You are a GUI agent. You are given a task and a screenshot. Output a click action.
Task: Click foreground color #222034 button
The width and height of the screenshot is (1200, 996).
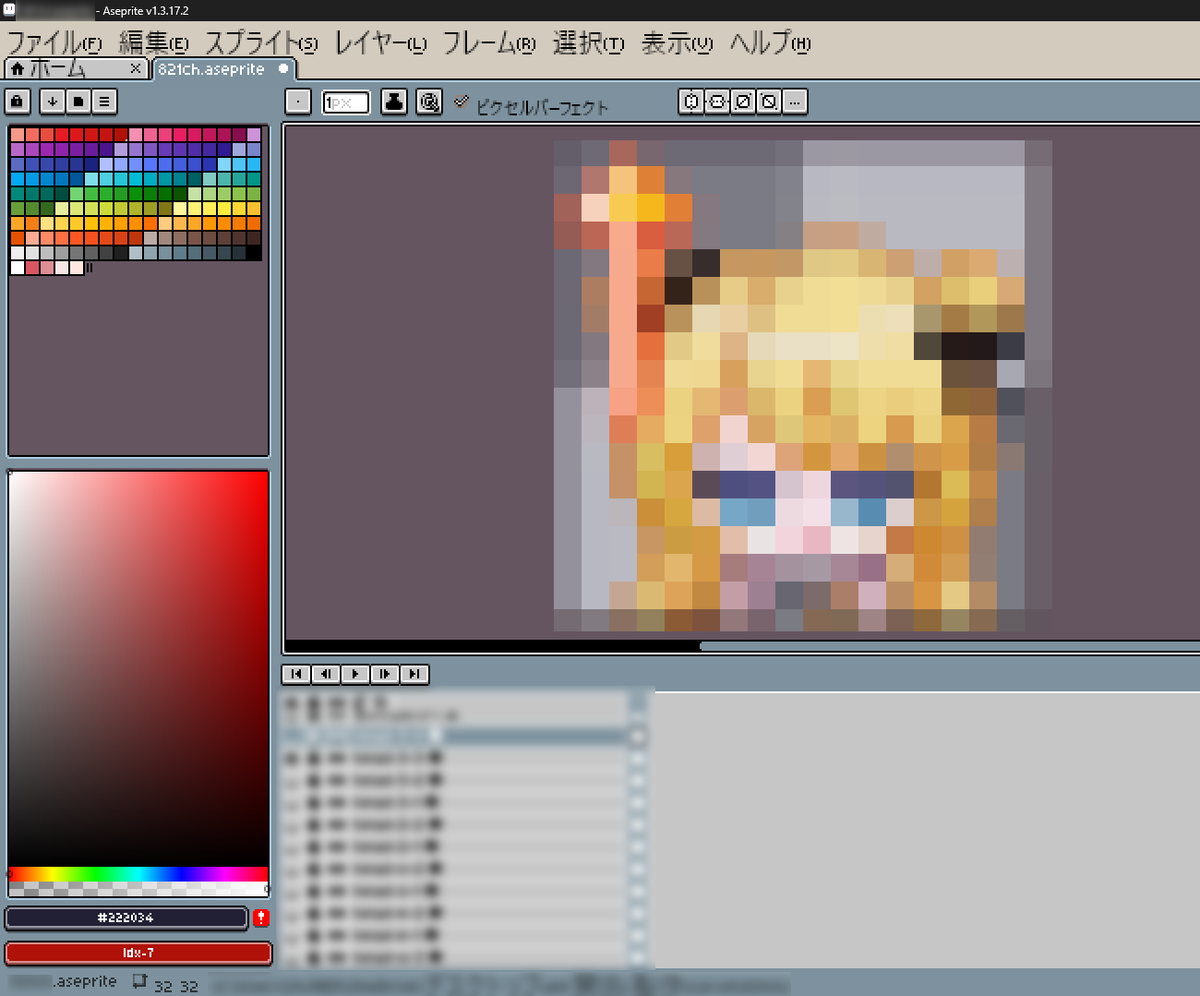pyautogui.click(x=126, y=917)
